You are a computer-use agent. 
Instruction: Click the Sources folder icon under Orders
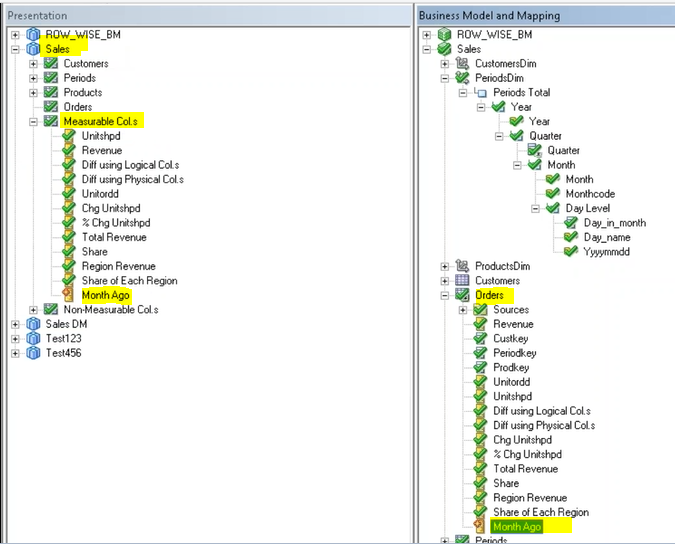[480, 309]
